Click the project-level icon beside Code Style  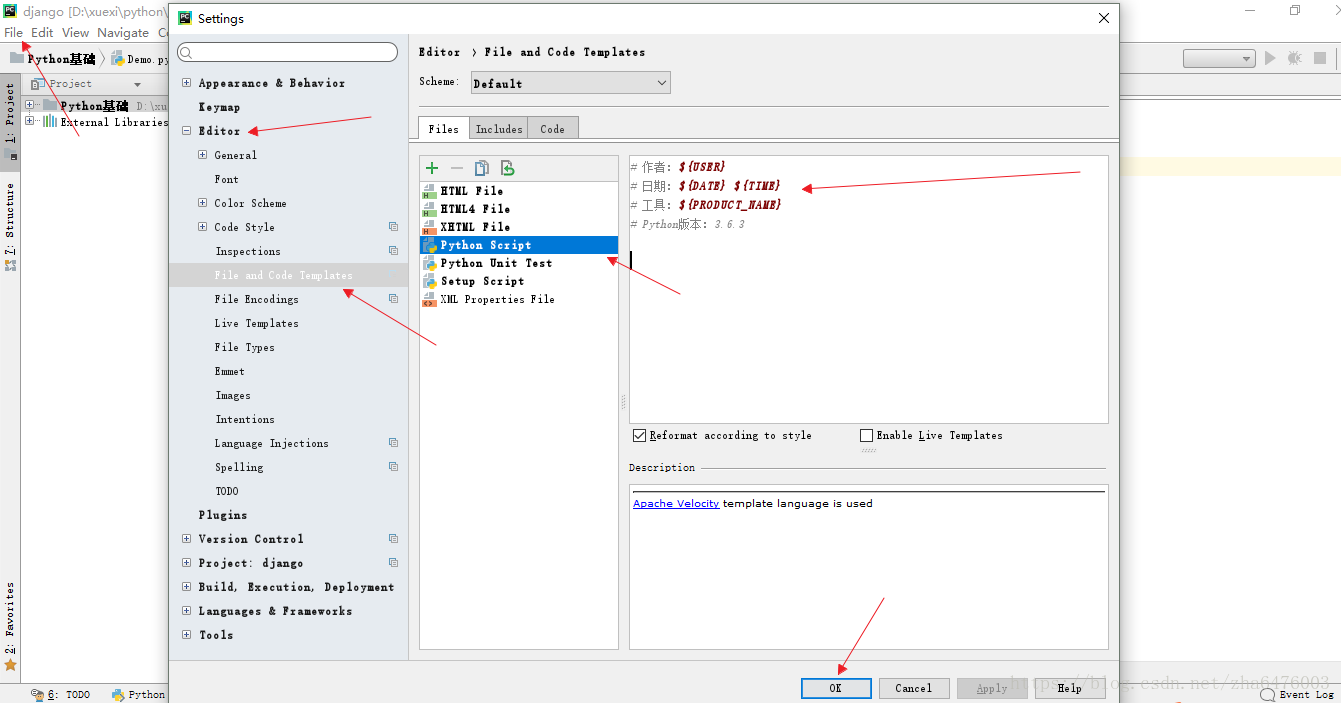coord(393,227)
